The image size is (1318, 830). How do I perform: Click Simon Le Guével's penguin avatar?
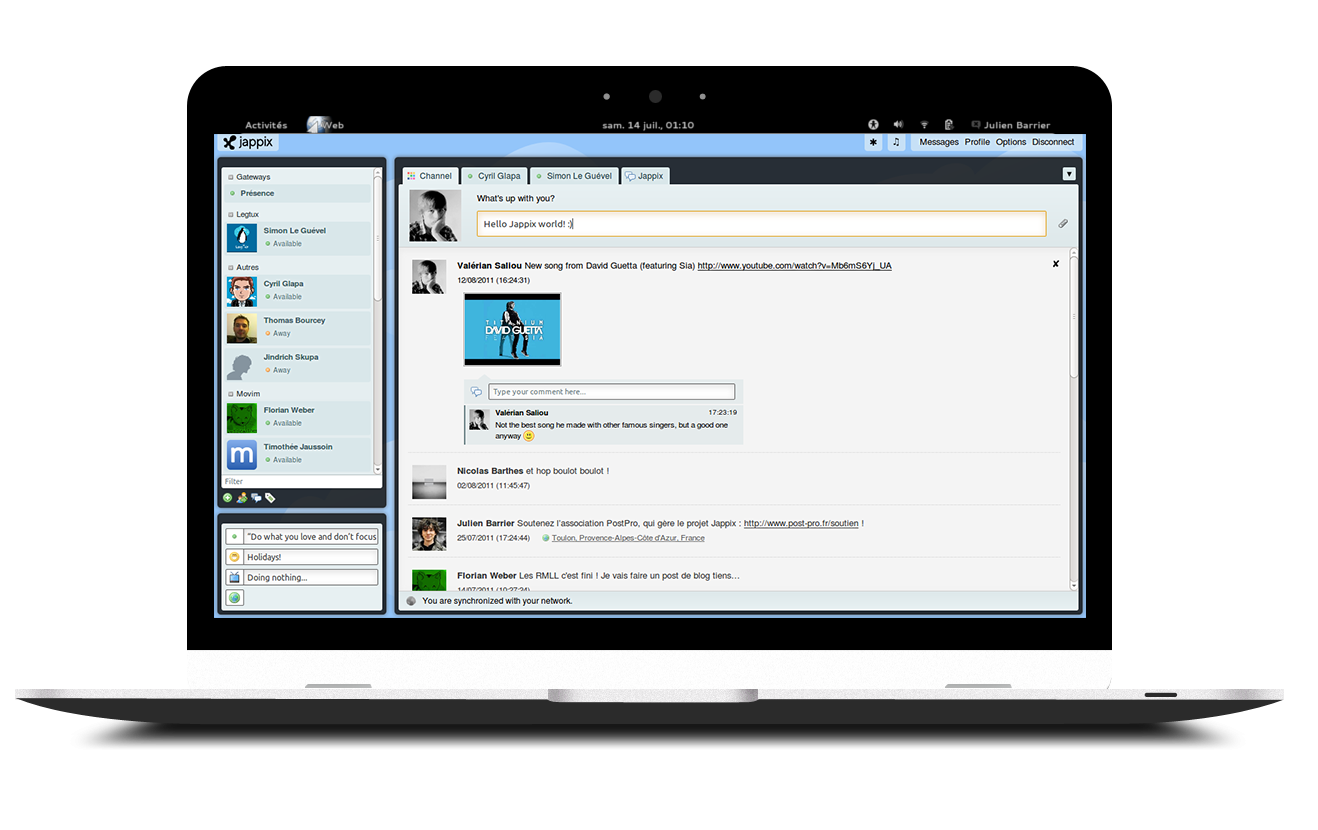tap(242, 237)
